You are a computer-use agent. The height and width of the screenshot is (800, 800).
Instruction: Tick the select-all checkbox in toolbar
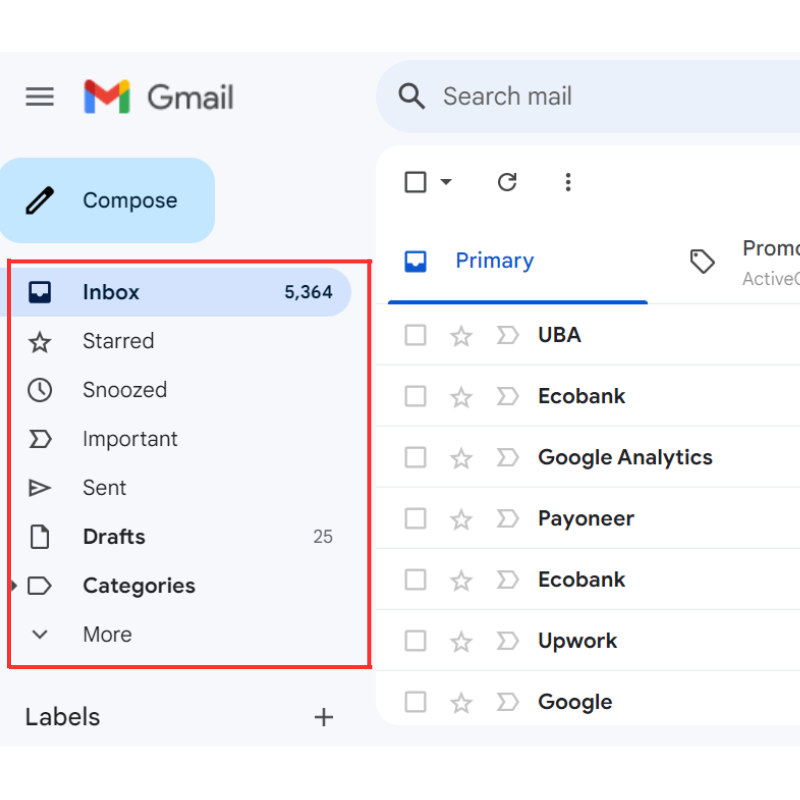pos(415,182)
